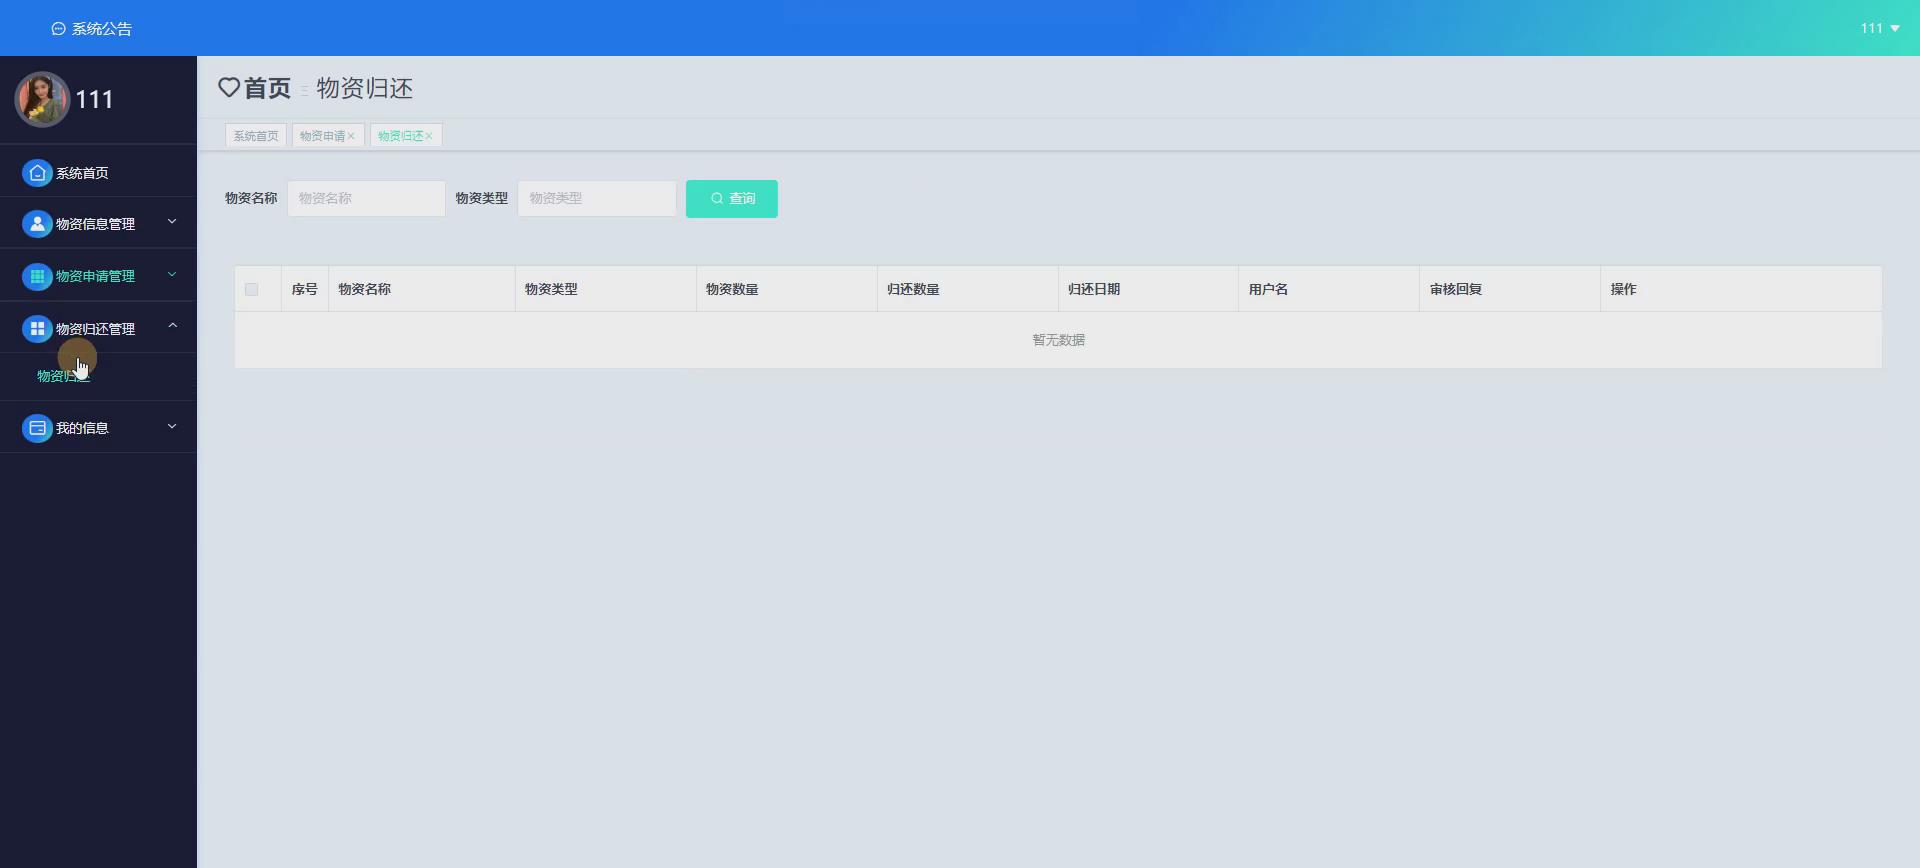Switch to the 系统首页 tab
1920x868 pixels.
pyautogui.click(x=256, y=136)
